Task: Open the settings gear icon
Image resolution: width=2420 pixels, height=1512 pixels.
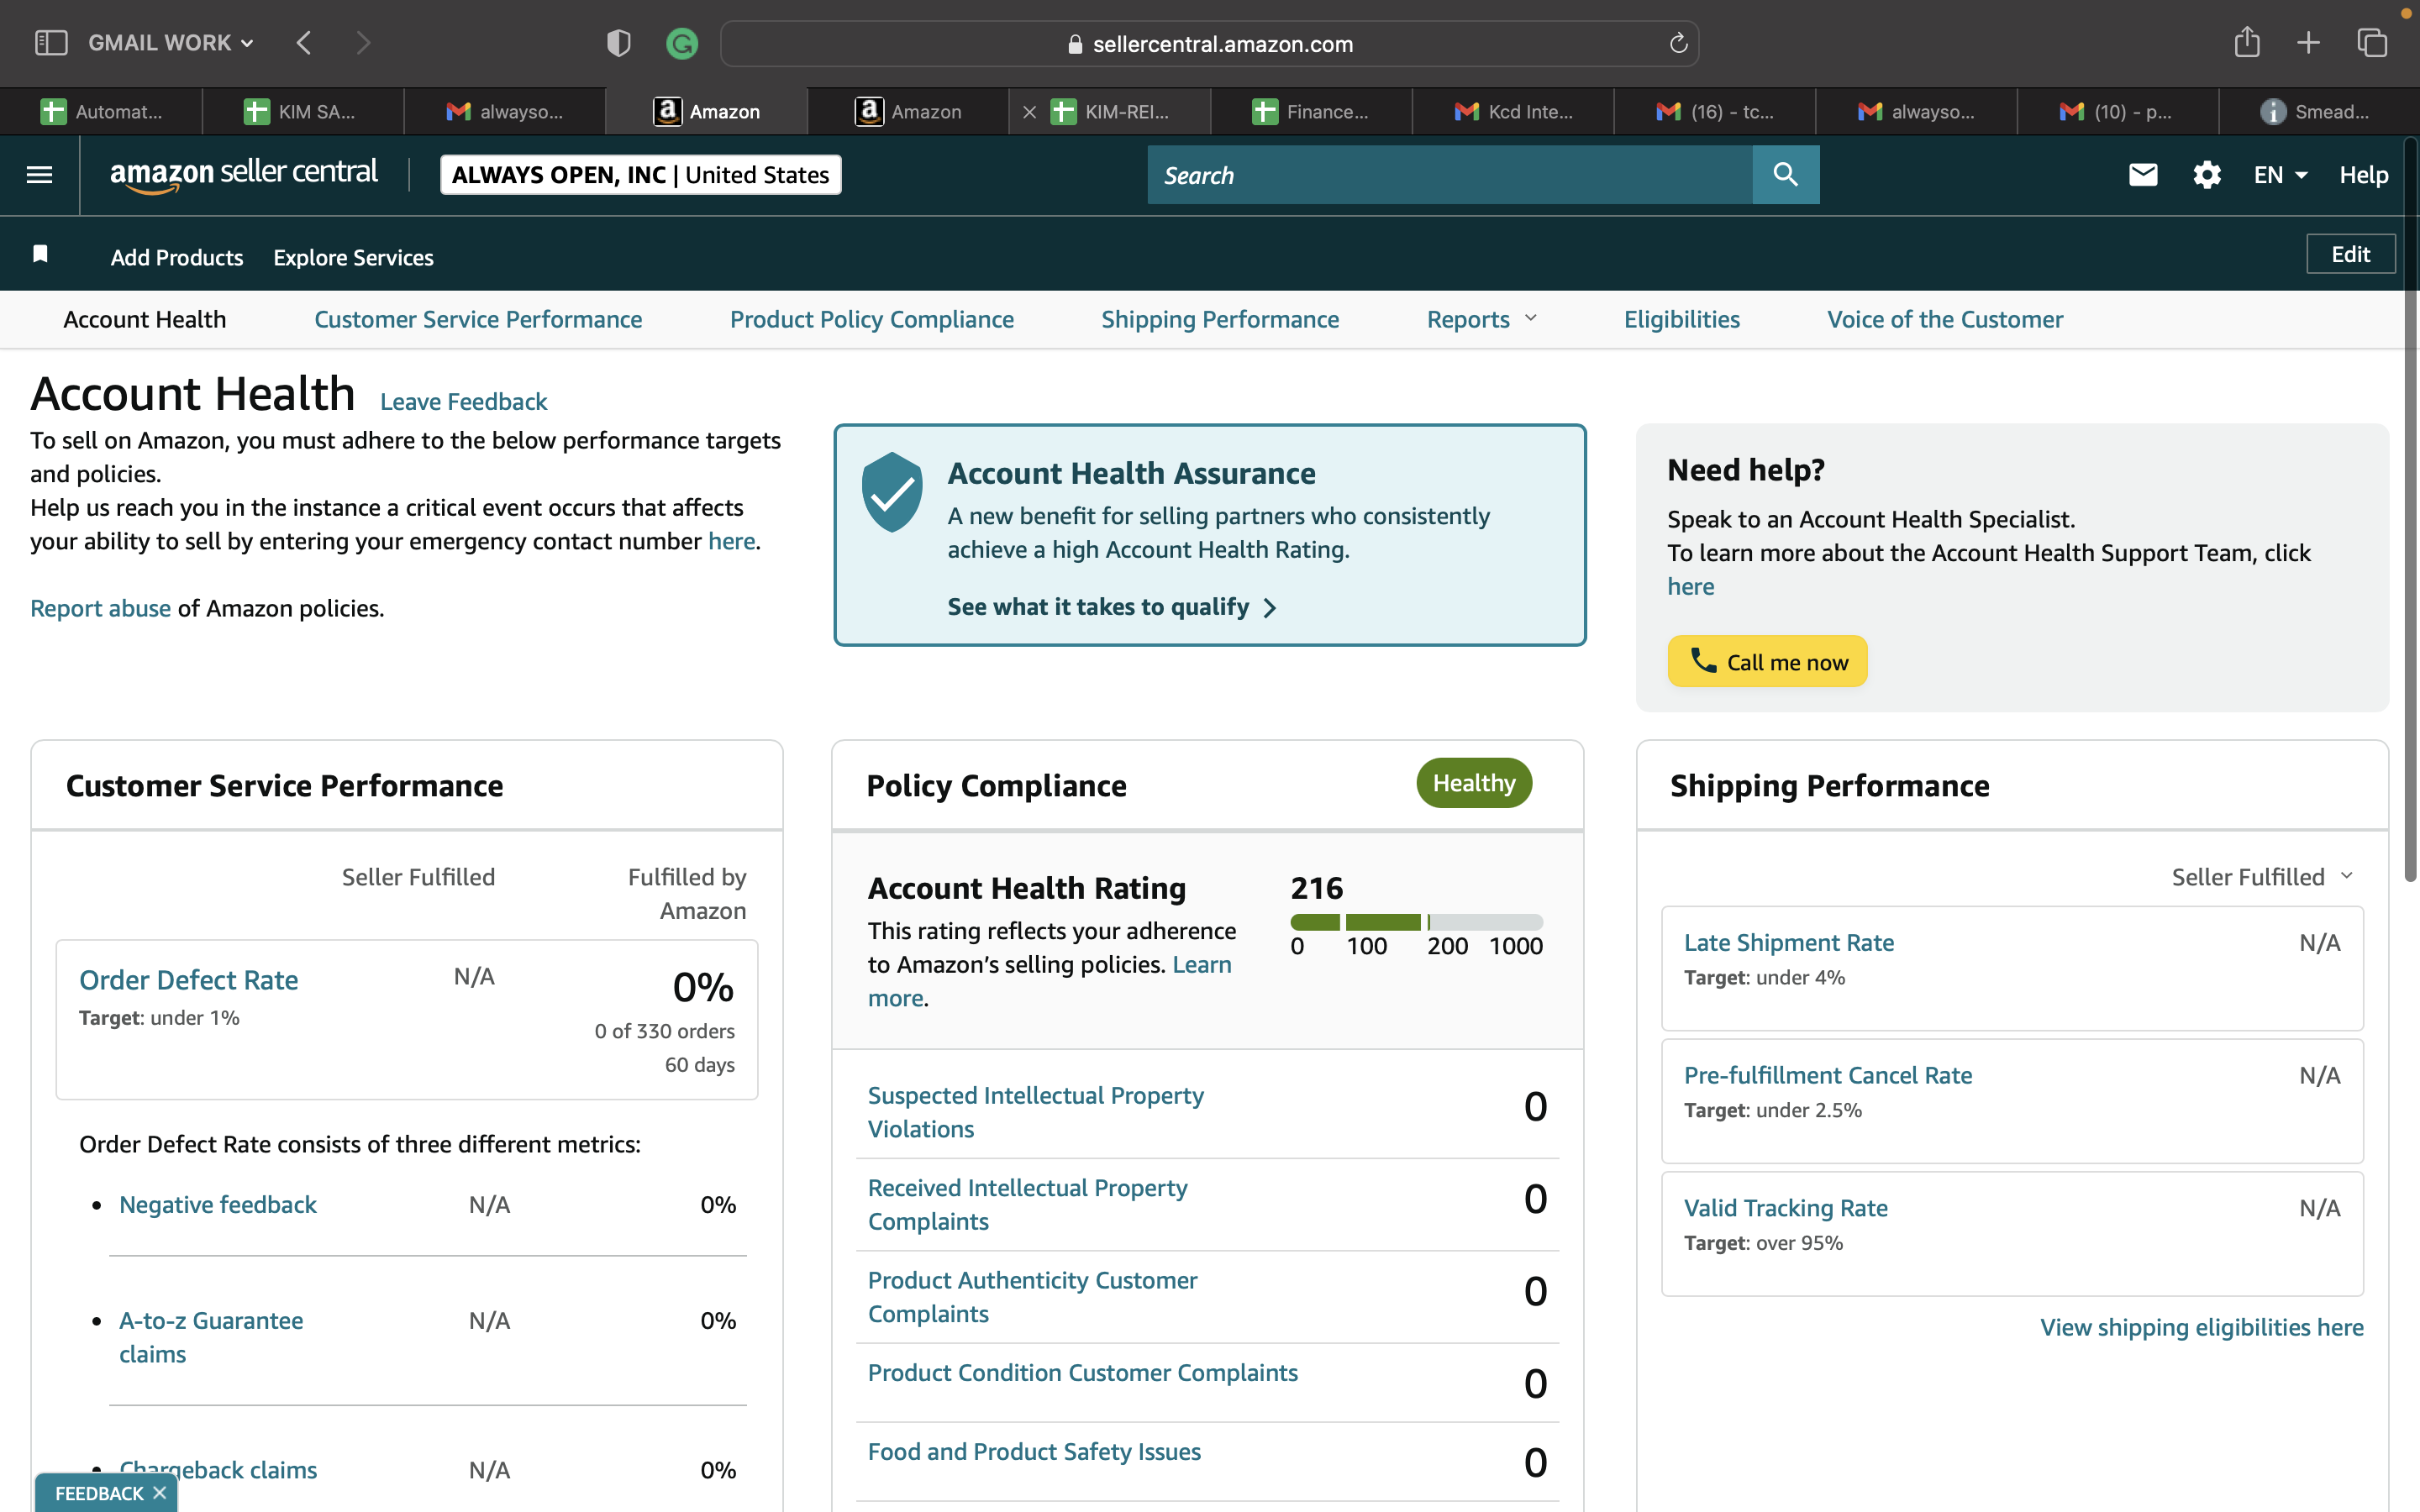Action: tap(2207, 175)
